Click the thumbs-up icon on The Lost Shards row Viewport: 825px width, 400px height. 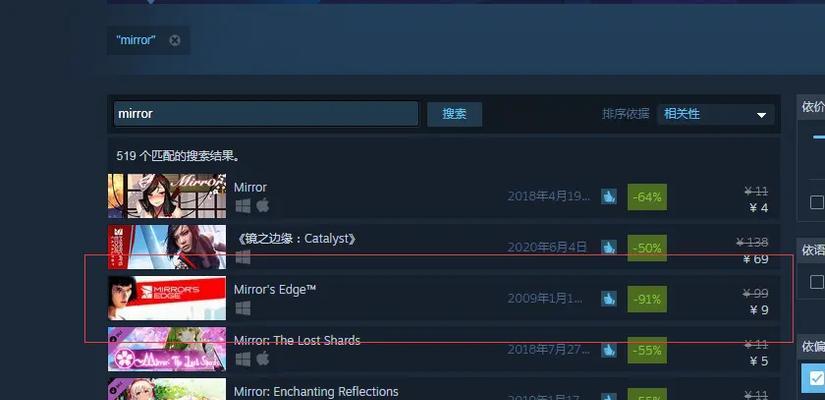pyautogui.click(x=609, y=349)
